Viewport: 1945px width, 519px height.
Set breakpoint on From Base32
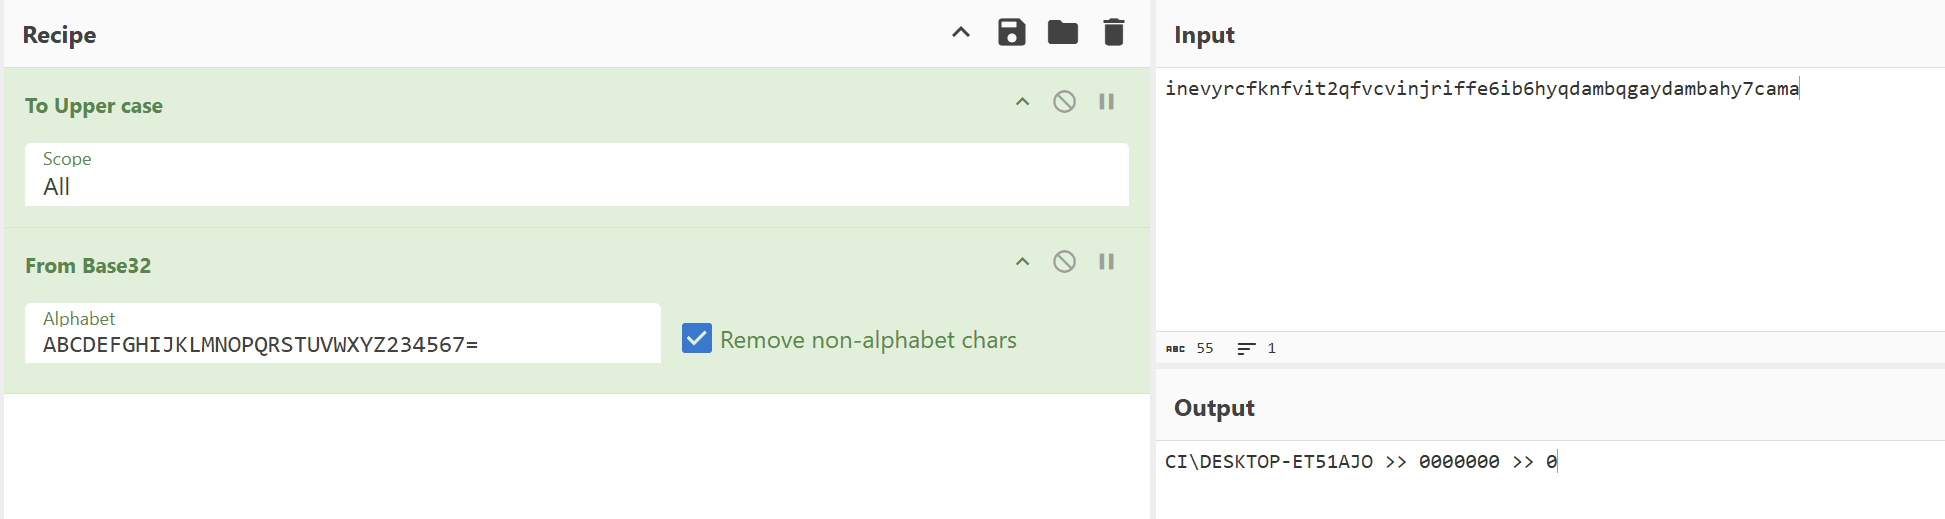coord(1106,262)
